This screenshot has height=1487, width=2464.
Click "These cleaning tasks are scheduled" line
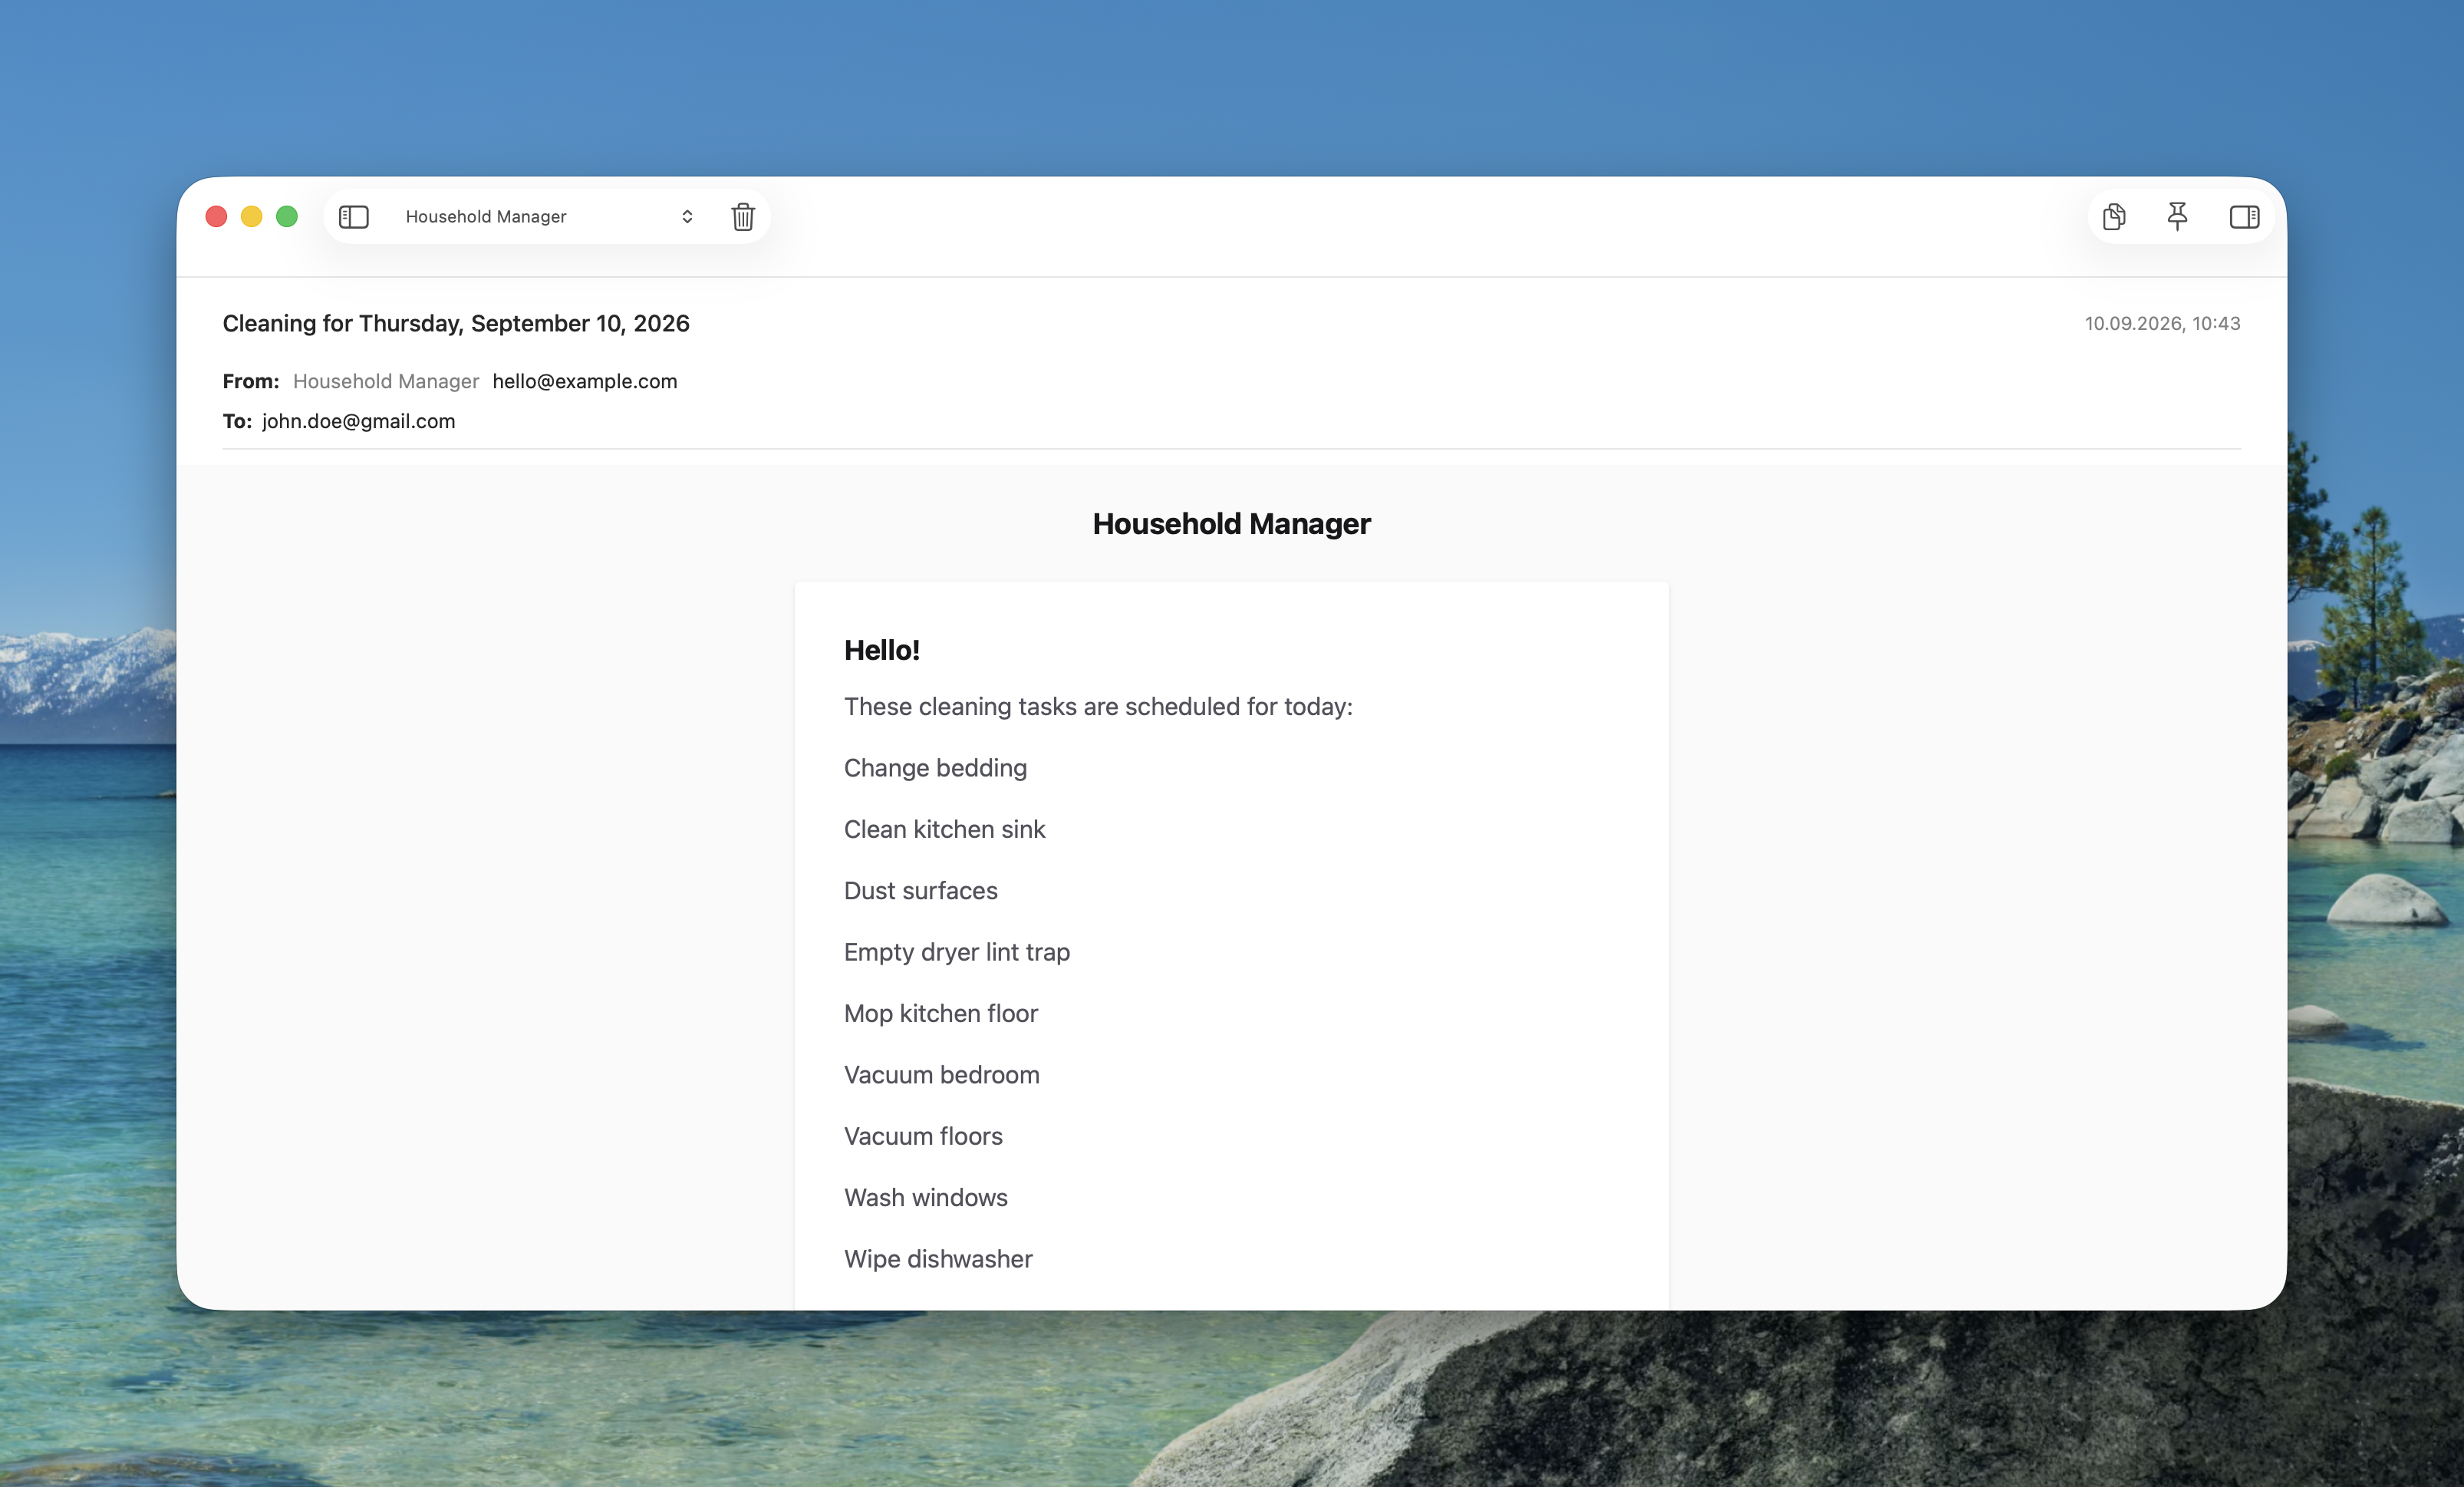(1098, 707)
